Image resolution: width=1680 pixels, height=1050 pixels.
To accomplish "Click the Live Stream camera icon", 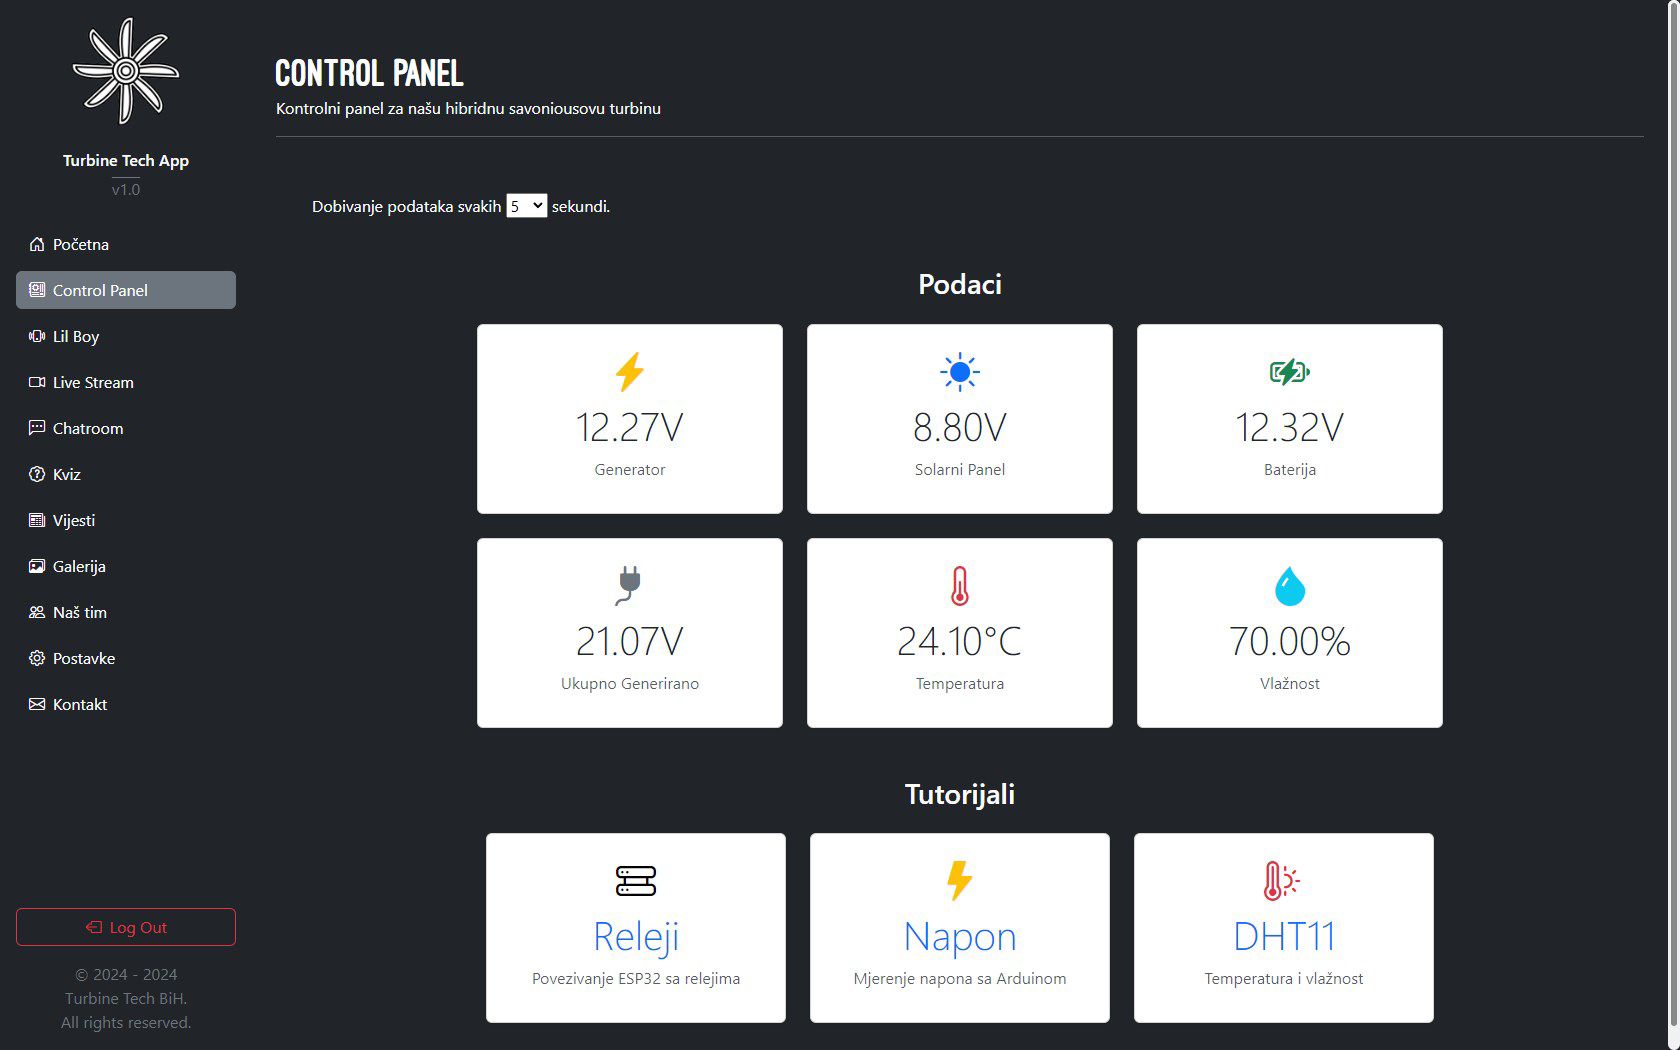I will [37, 382].
